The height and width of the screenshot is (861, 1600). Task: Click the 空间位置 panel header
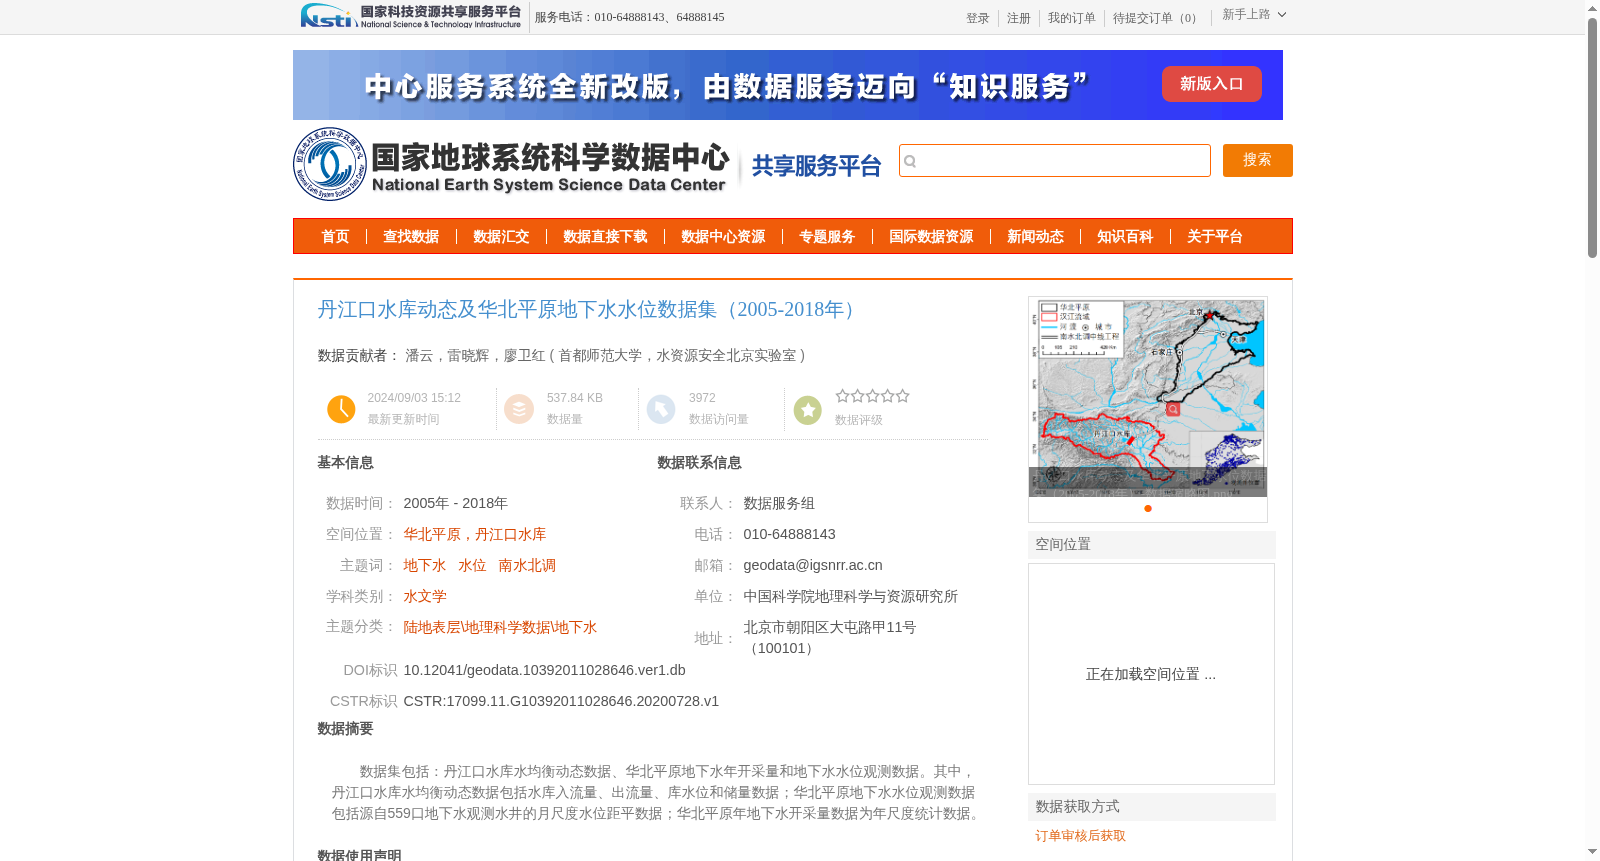pyautogui.click(x=1152, y=545)
